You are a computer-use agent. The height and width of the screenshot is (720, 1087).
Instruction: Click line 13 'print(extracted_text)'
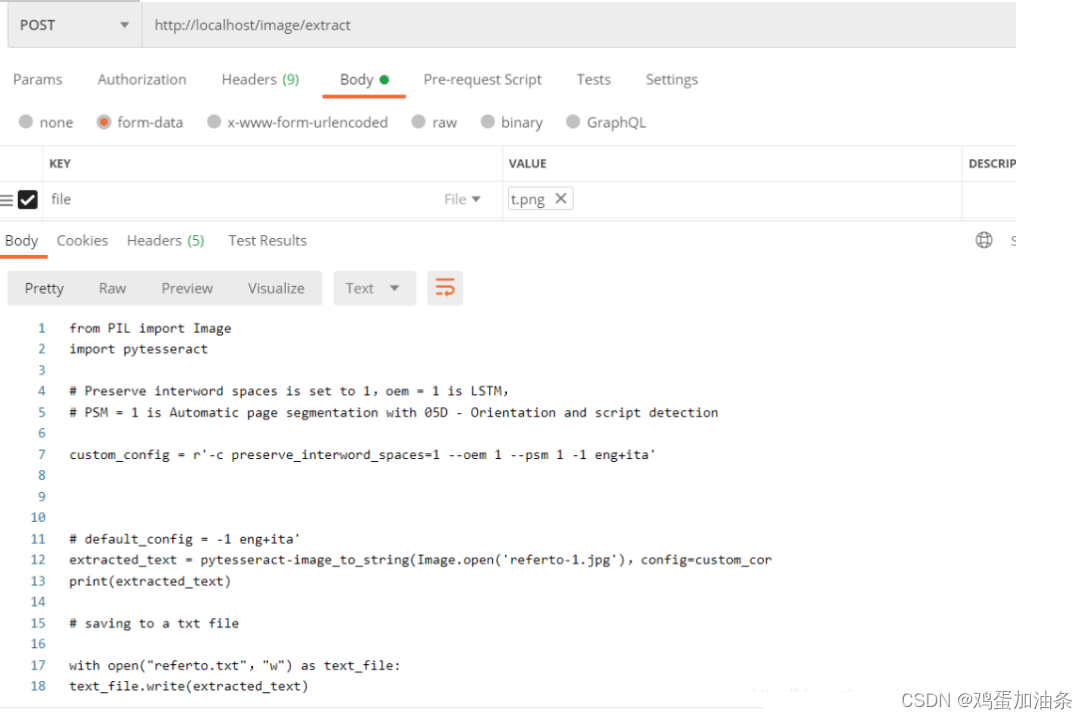point(150,581)
